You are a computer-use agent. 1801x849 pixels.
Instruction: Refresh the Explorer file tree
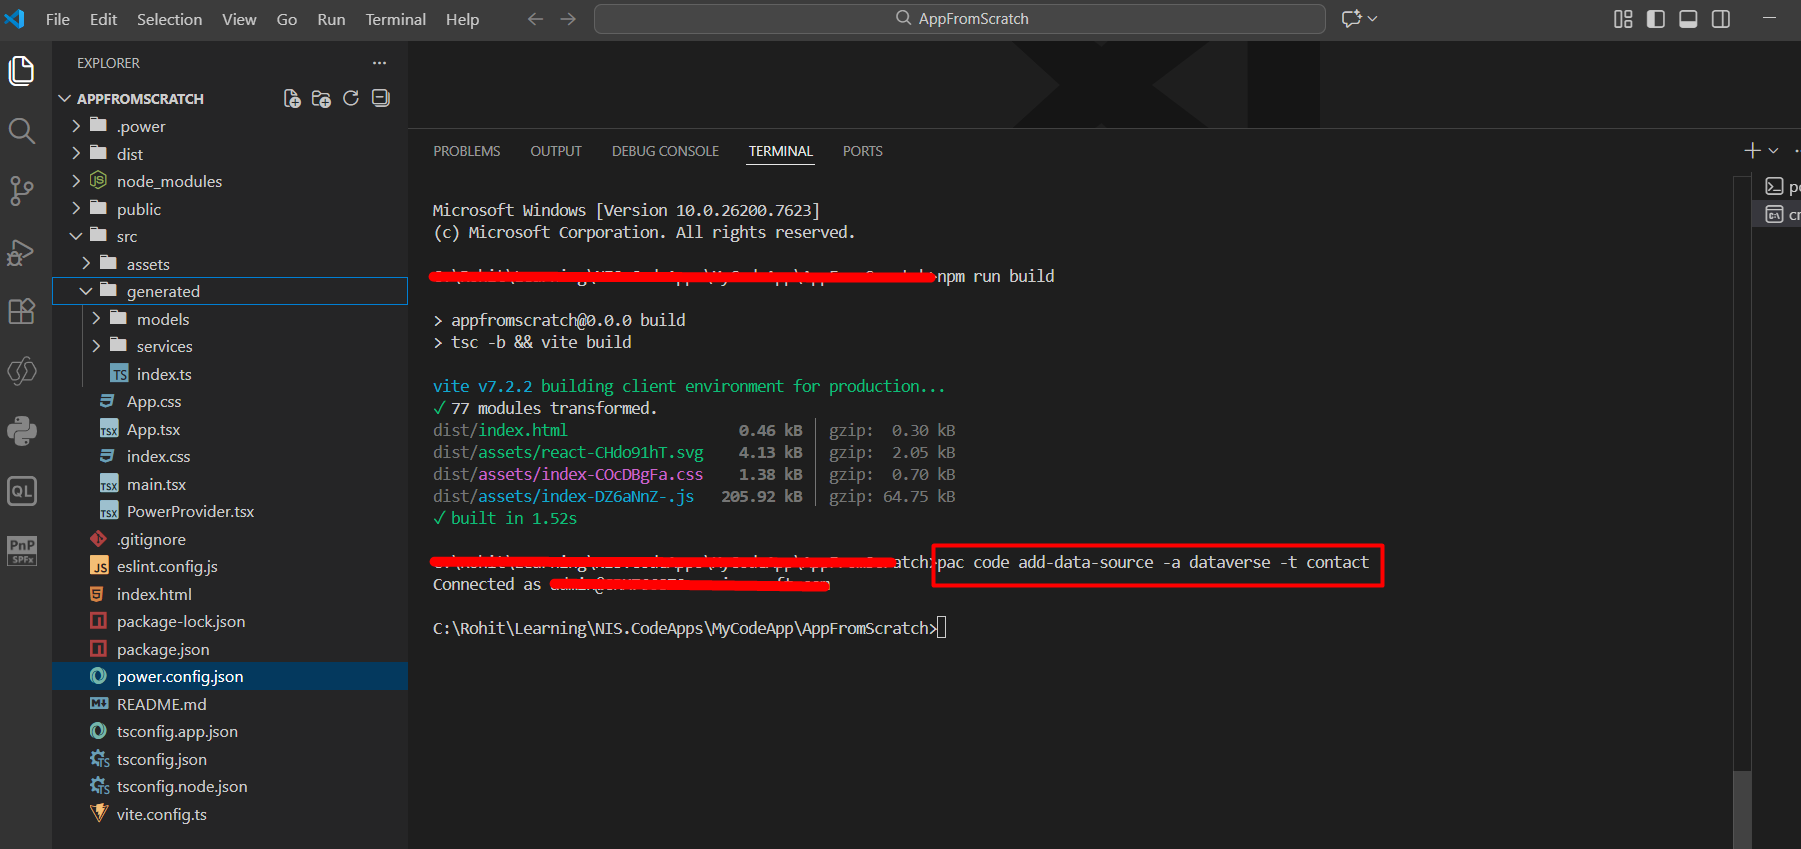pos(351,98)
